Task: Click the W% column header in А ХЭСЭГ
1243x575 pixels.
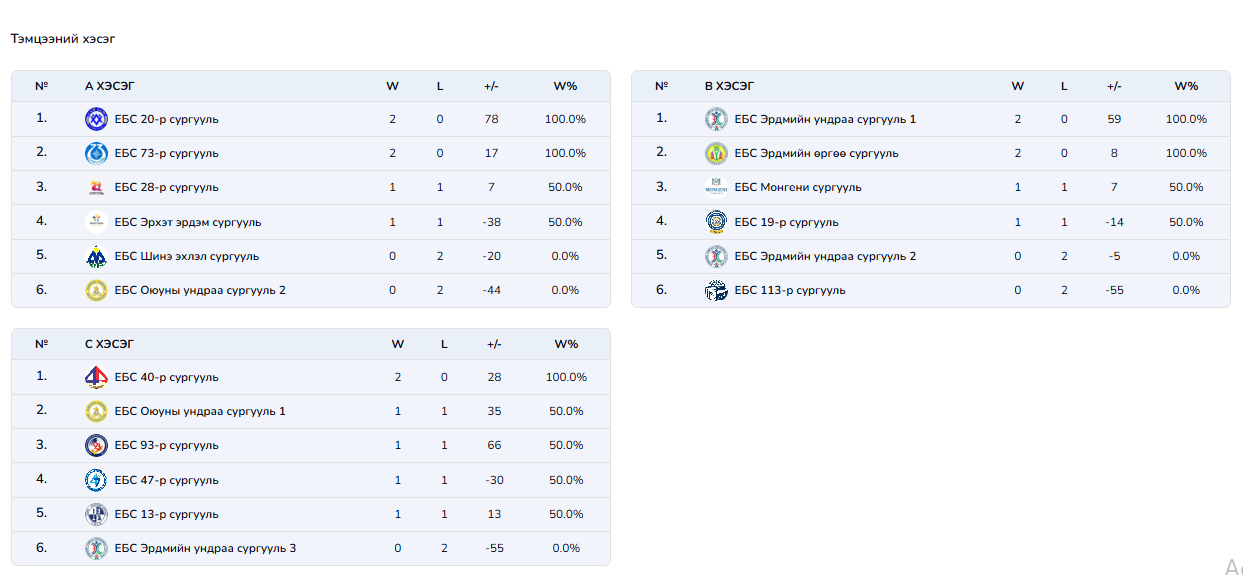Action: tap(565, 86)
